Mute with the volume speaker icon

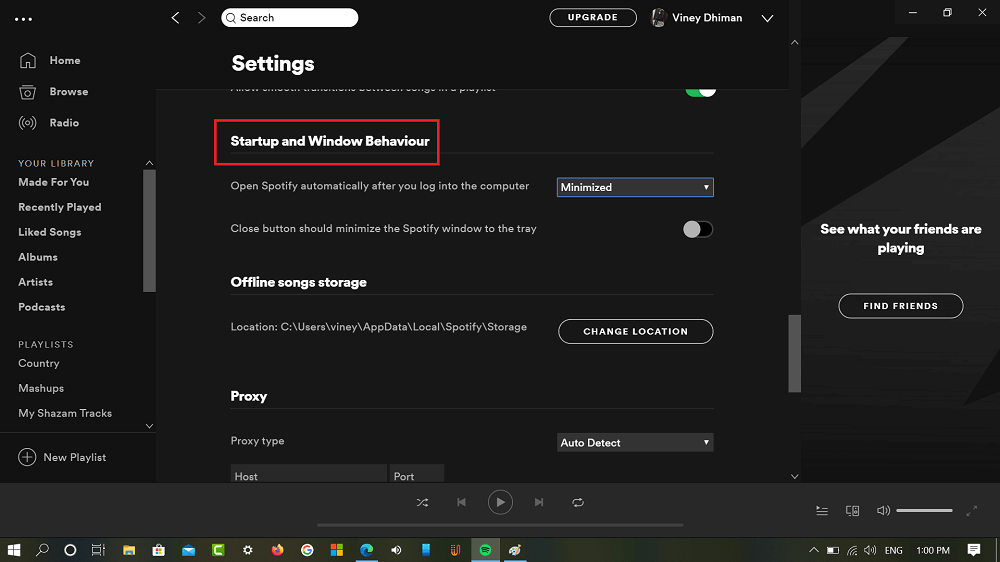pyautogui.click(x=883, y=511)
